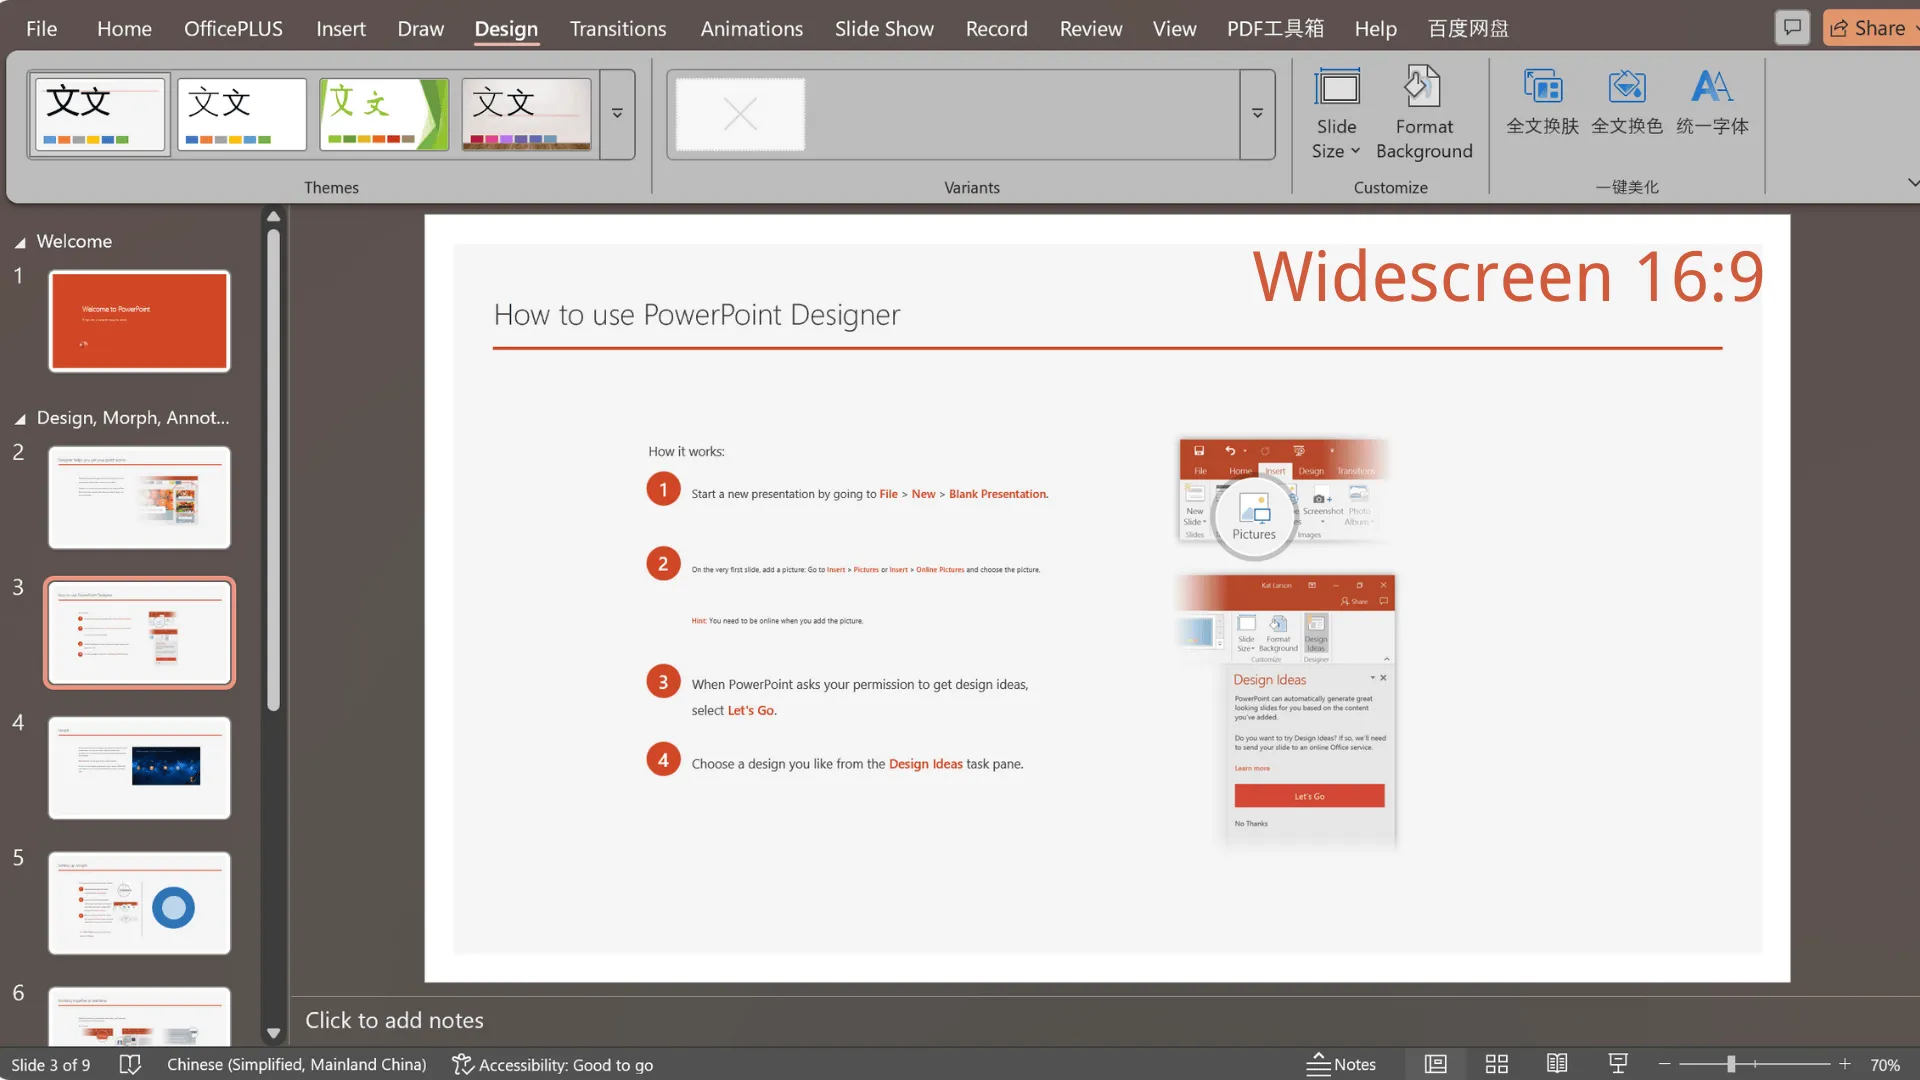Collapse the Welcome section
The height and width of the screenshot is (1080, 1920).
click(x=20, y=242)
